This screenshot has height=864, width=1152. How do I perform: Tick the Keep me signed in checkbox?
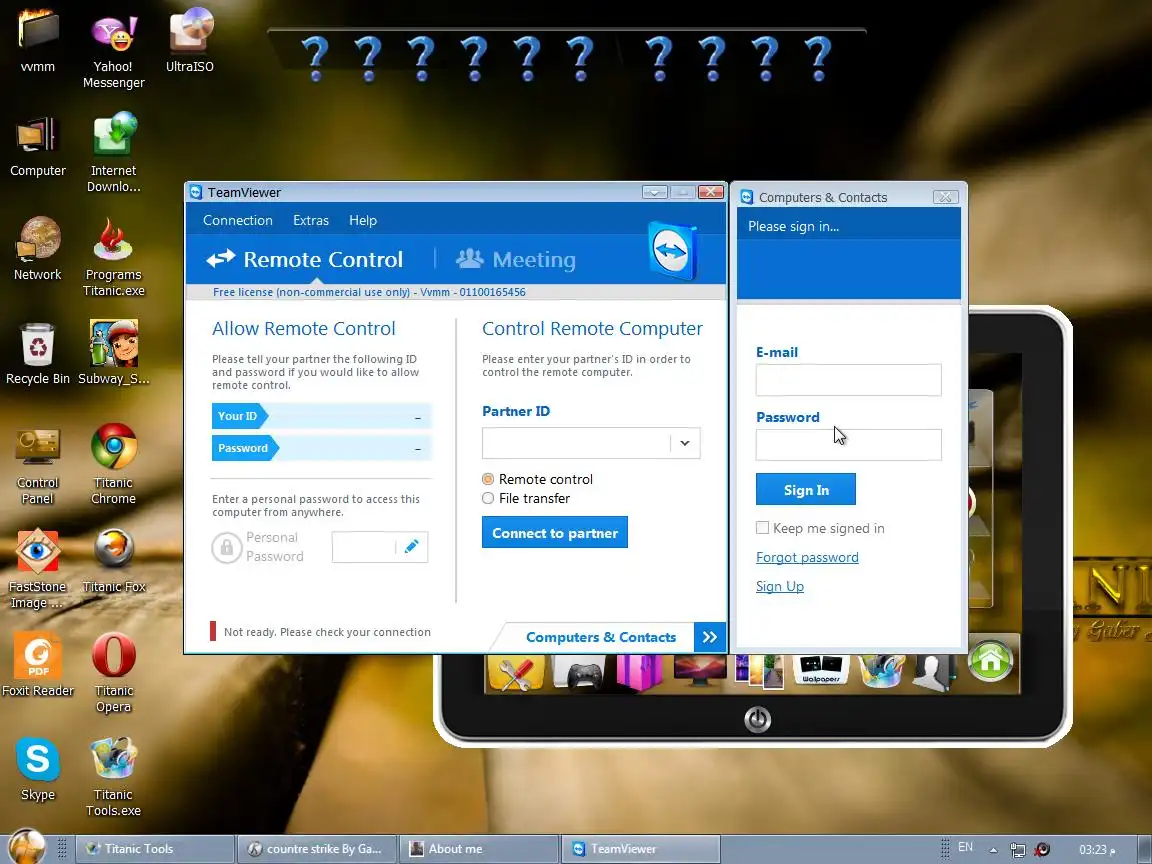coord(763,528)
